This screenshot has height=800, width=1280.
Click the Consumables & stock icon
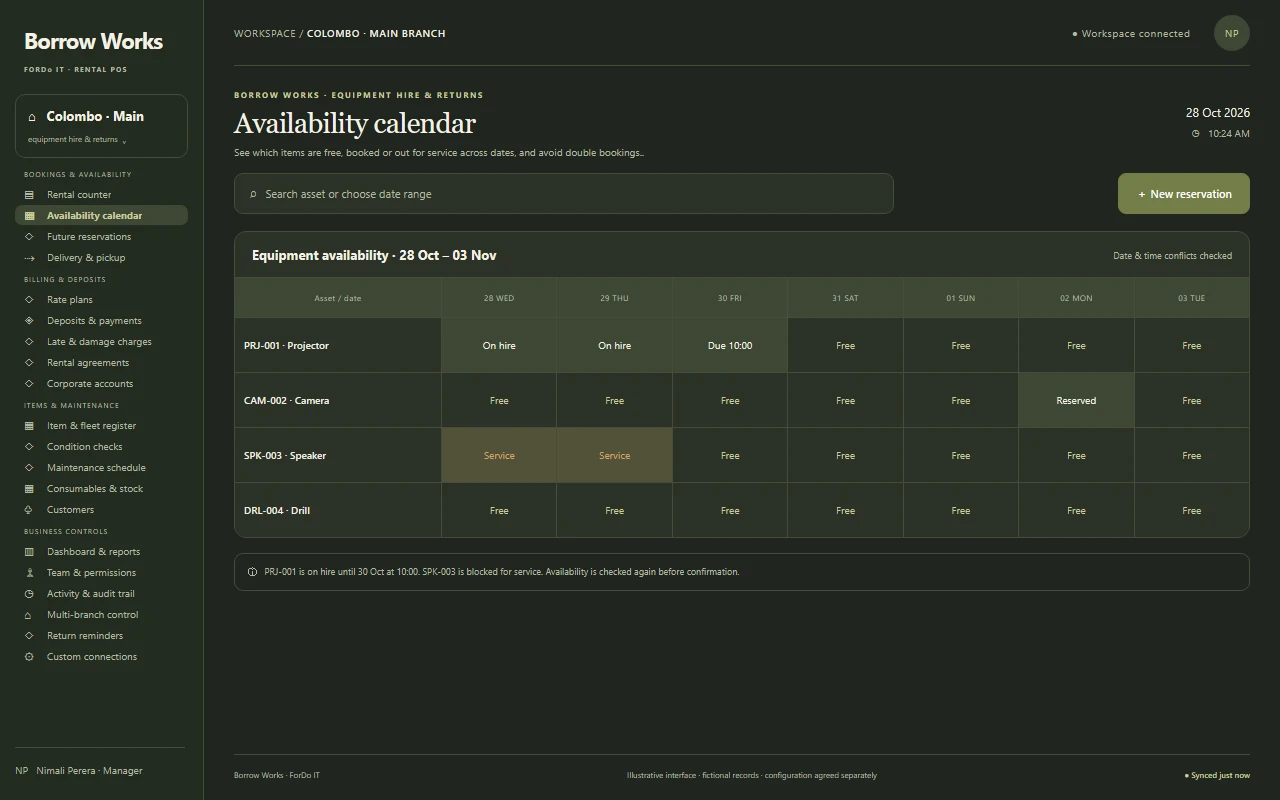(29, 489)
